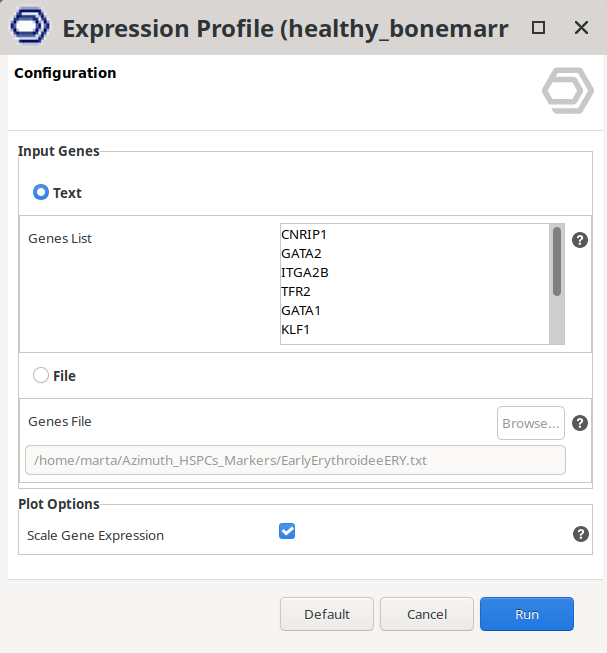Reset settings with the Default button
The height and width of the screenshot is (653, 607).
[327, 614]
